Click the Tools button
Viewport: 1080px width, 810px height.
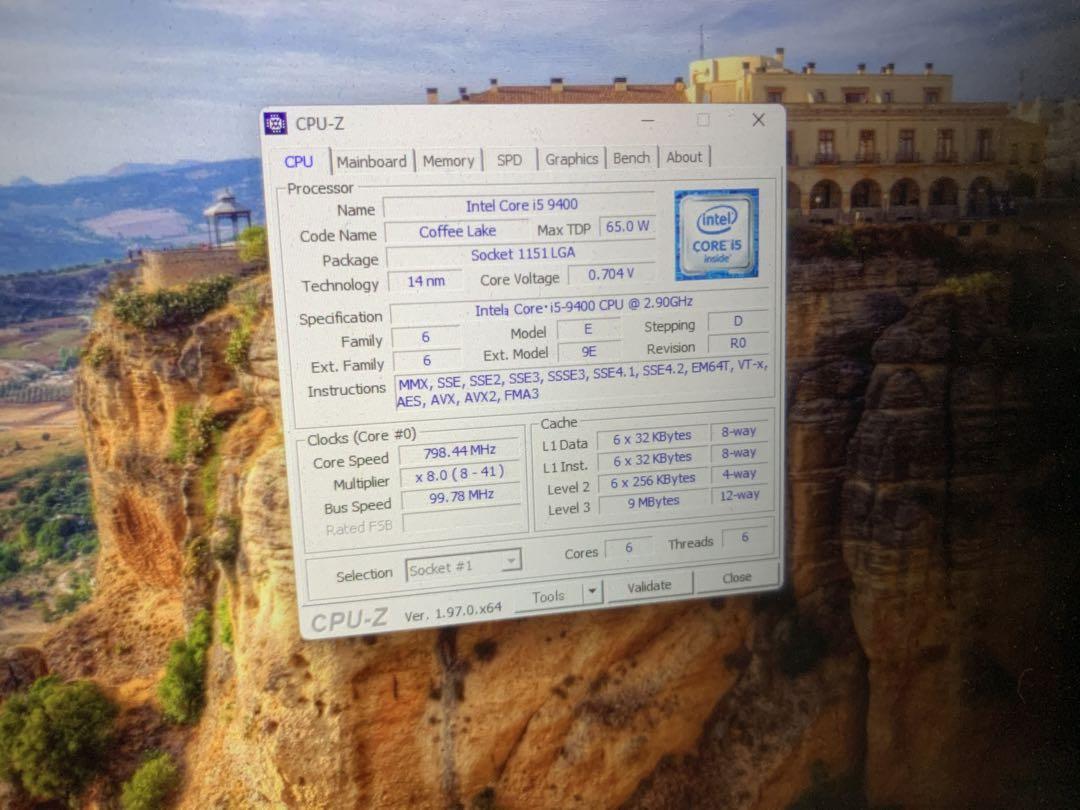coord(548,596)
